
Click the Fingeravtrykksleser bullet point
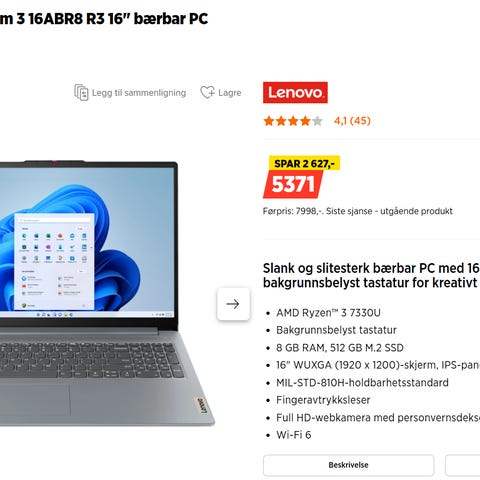click(x=323, y=400)
